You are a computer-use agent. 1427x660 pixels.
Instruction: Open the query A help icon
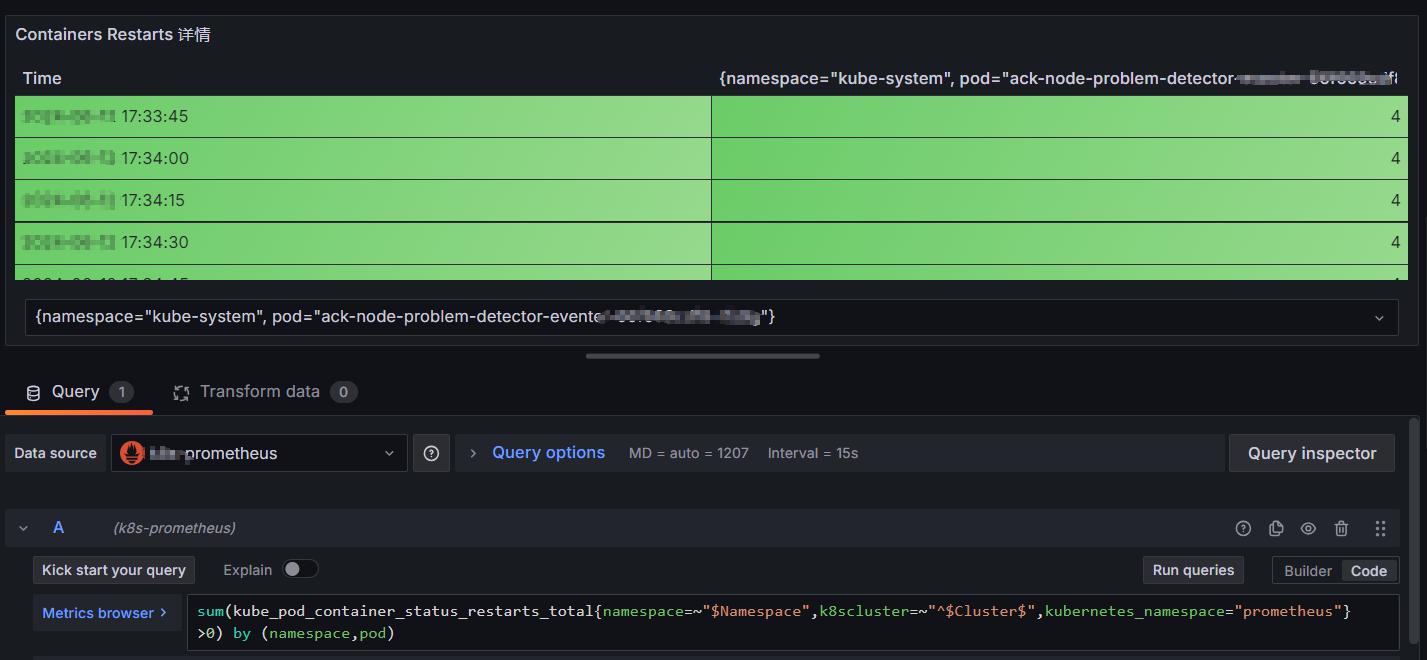[1243, 528]
